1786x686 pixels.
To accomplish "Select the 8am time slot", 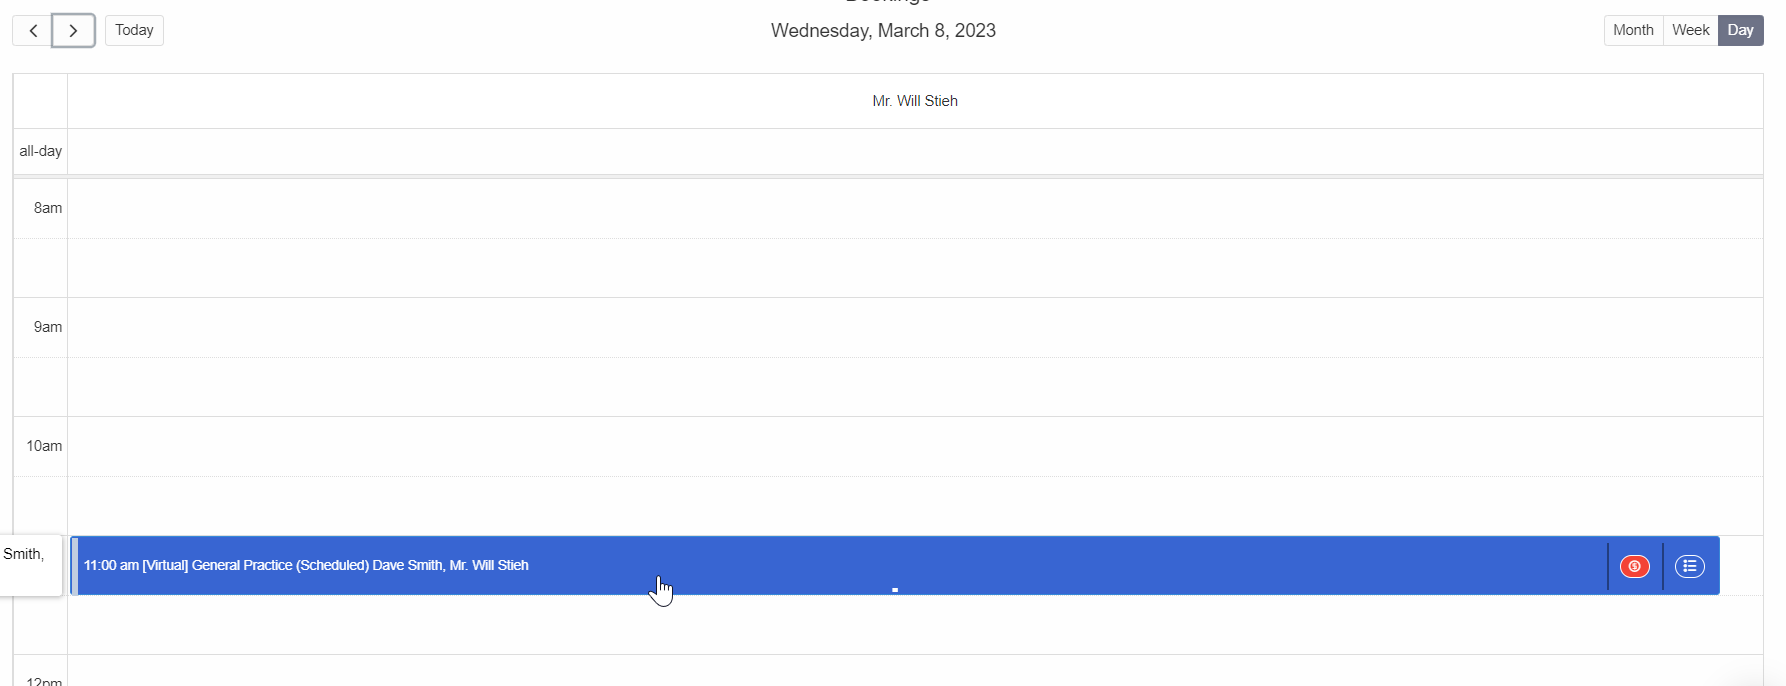I will tap(915, 208).
